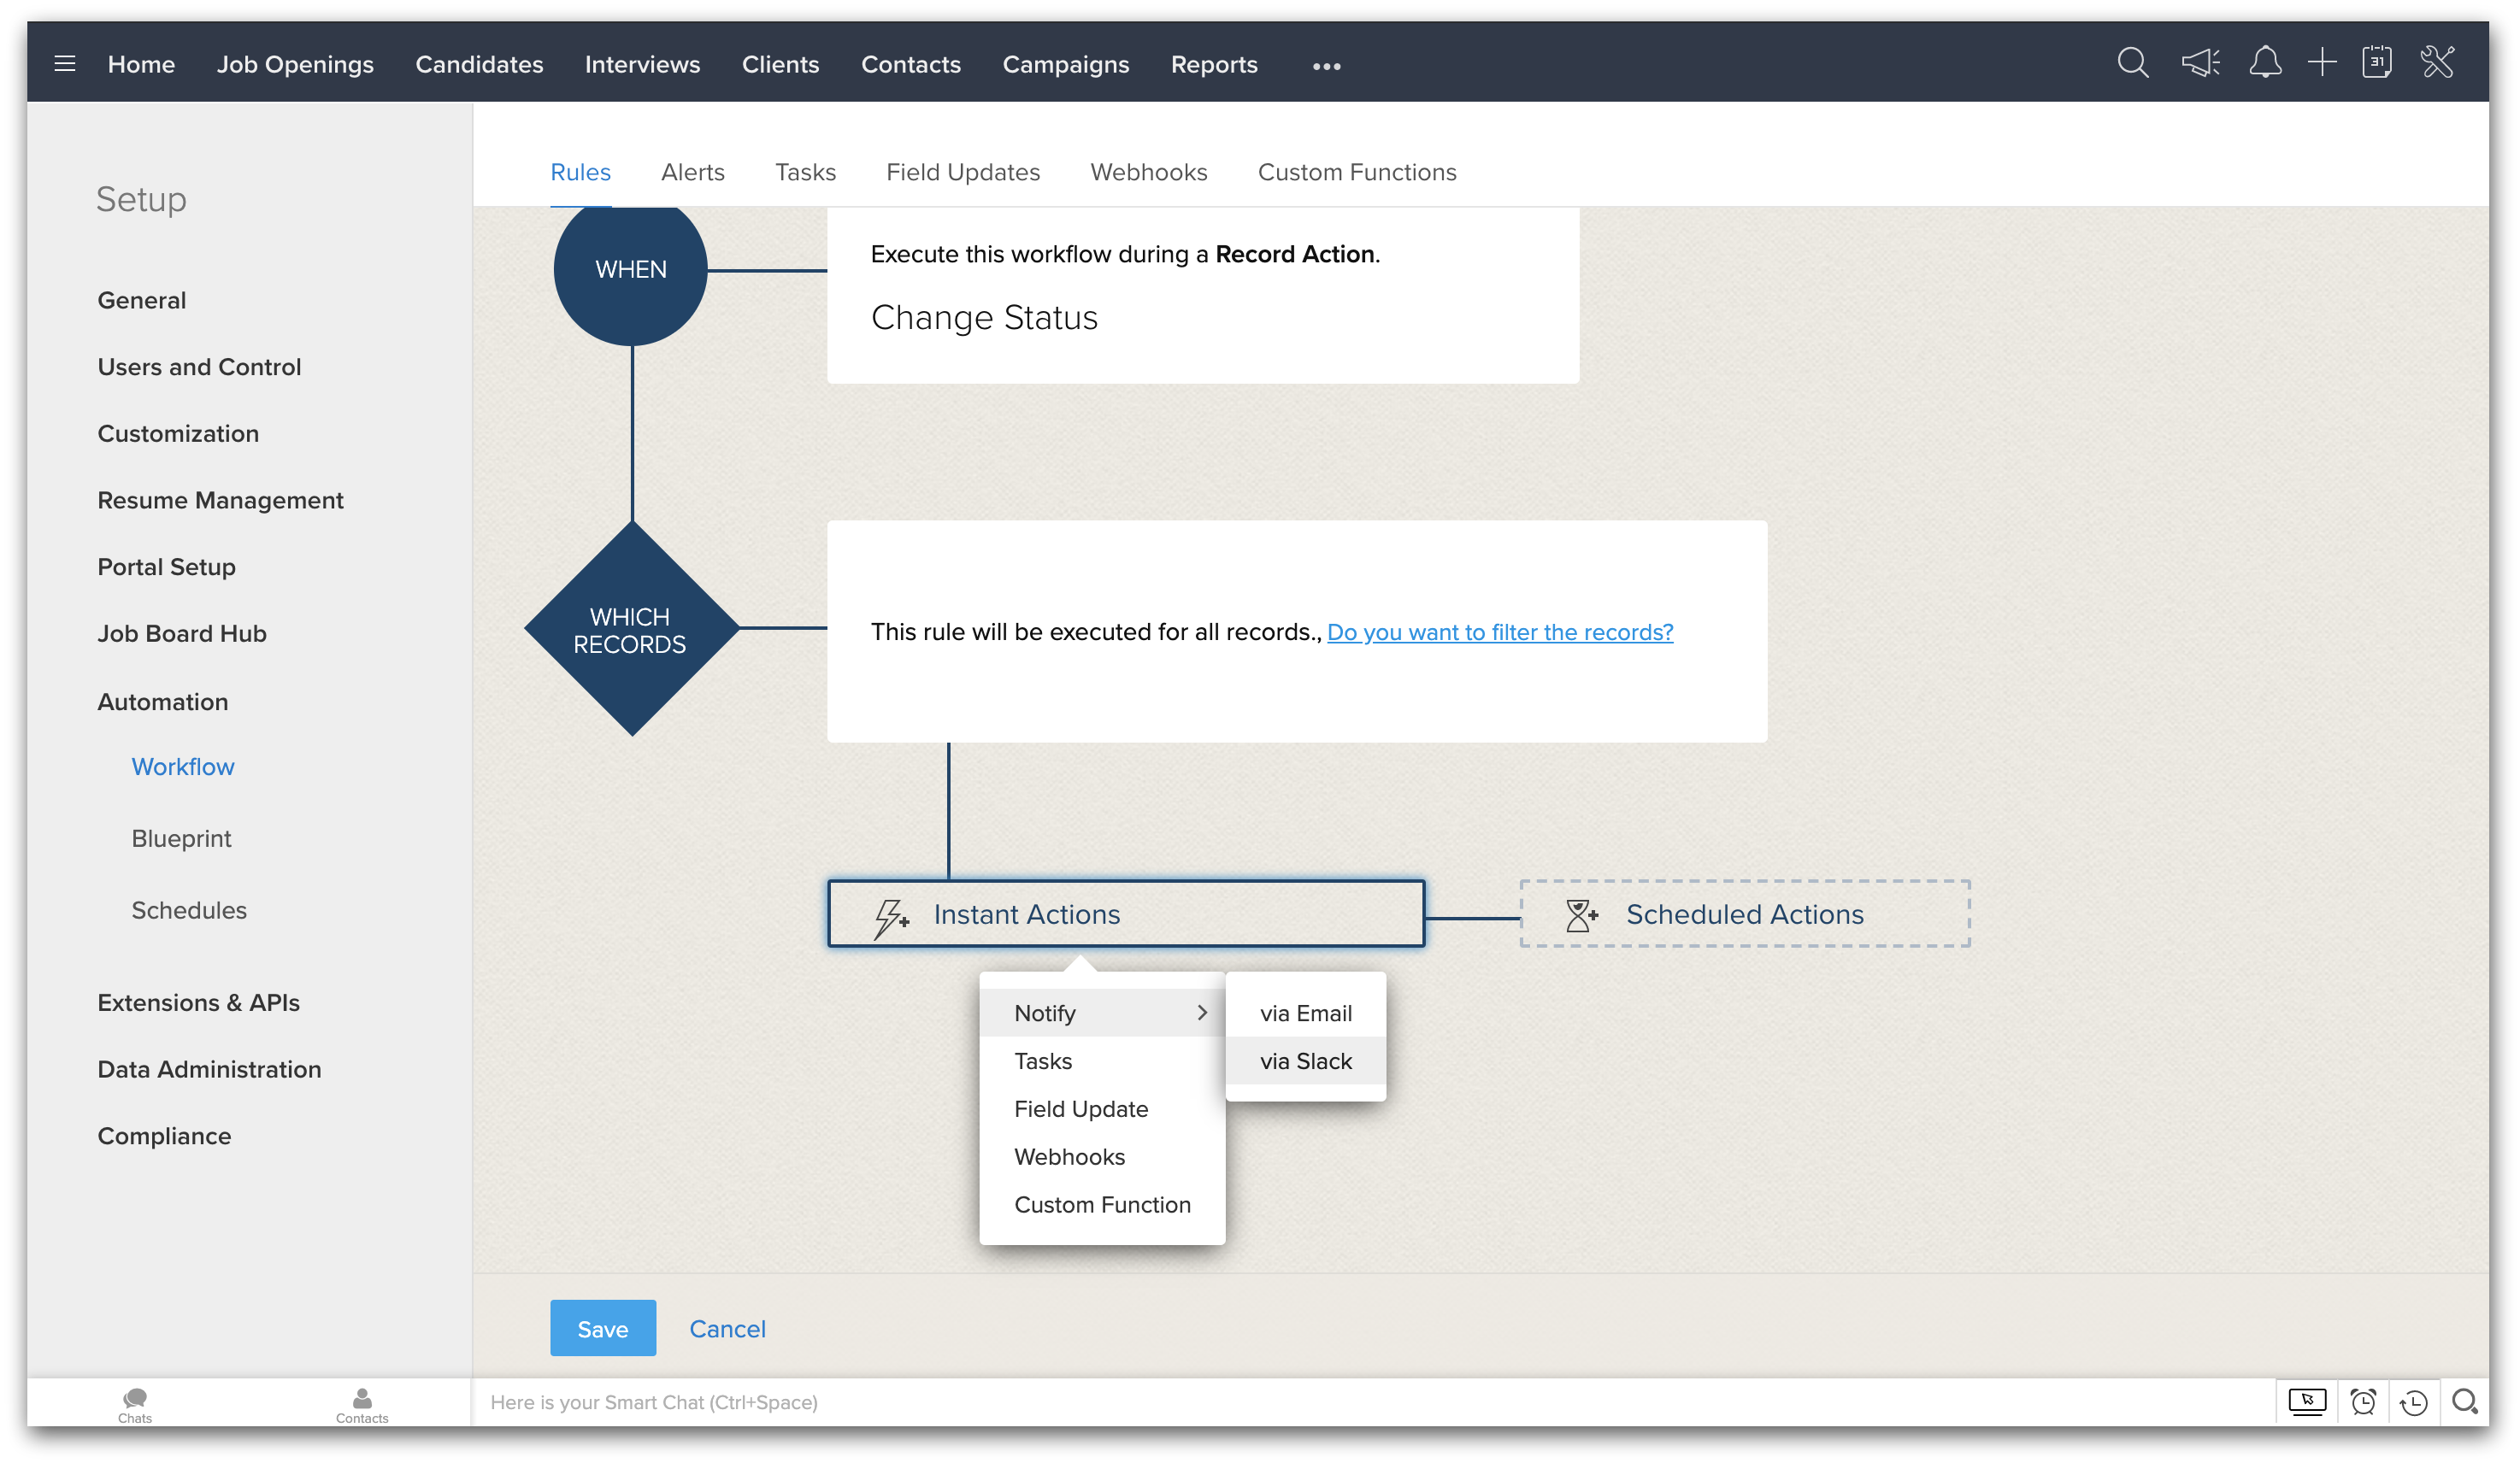Open the notifications bell icon

tap(2265, 63)
